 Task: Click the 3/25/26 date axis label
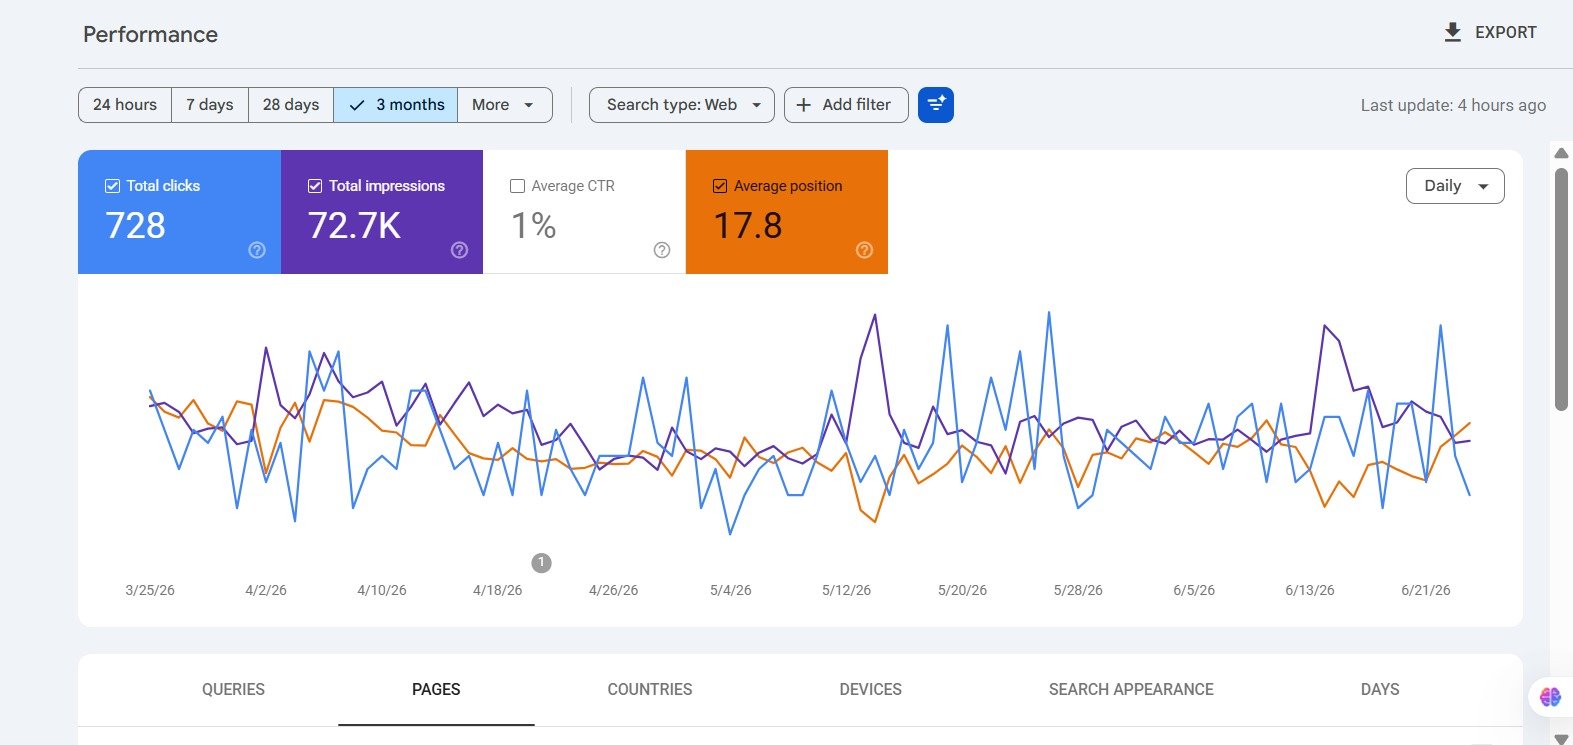pos(150,590)
